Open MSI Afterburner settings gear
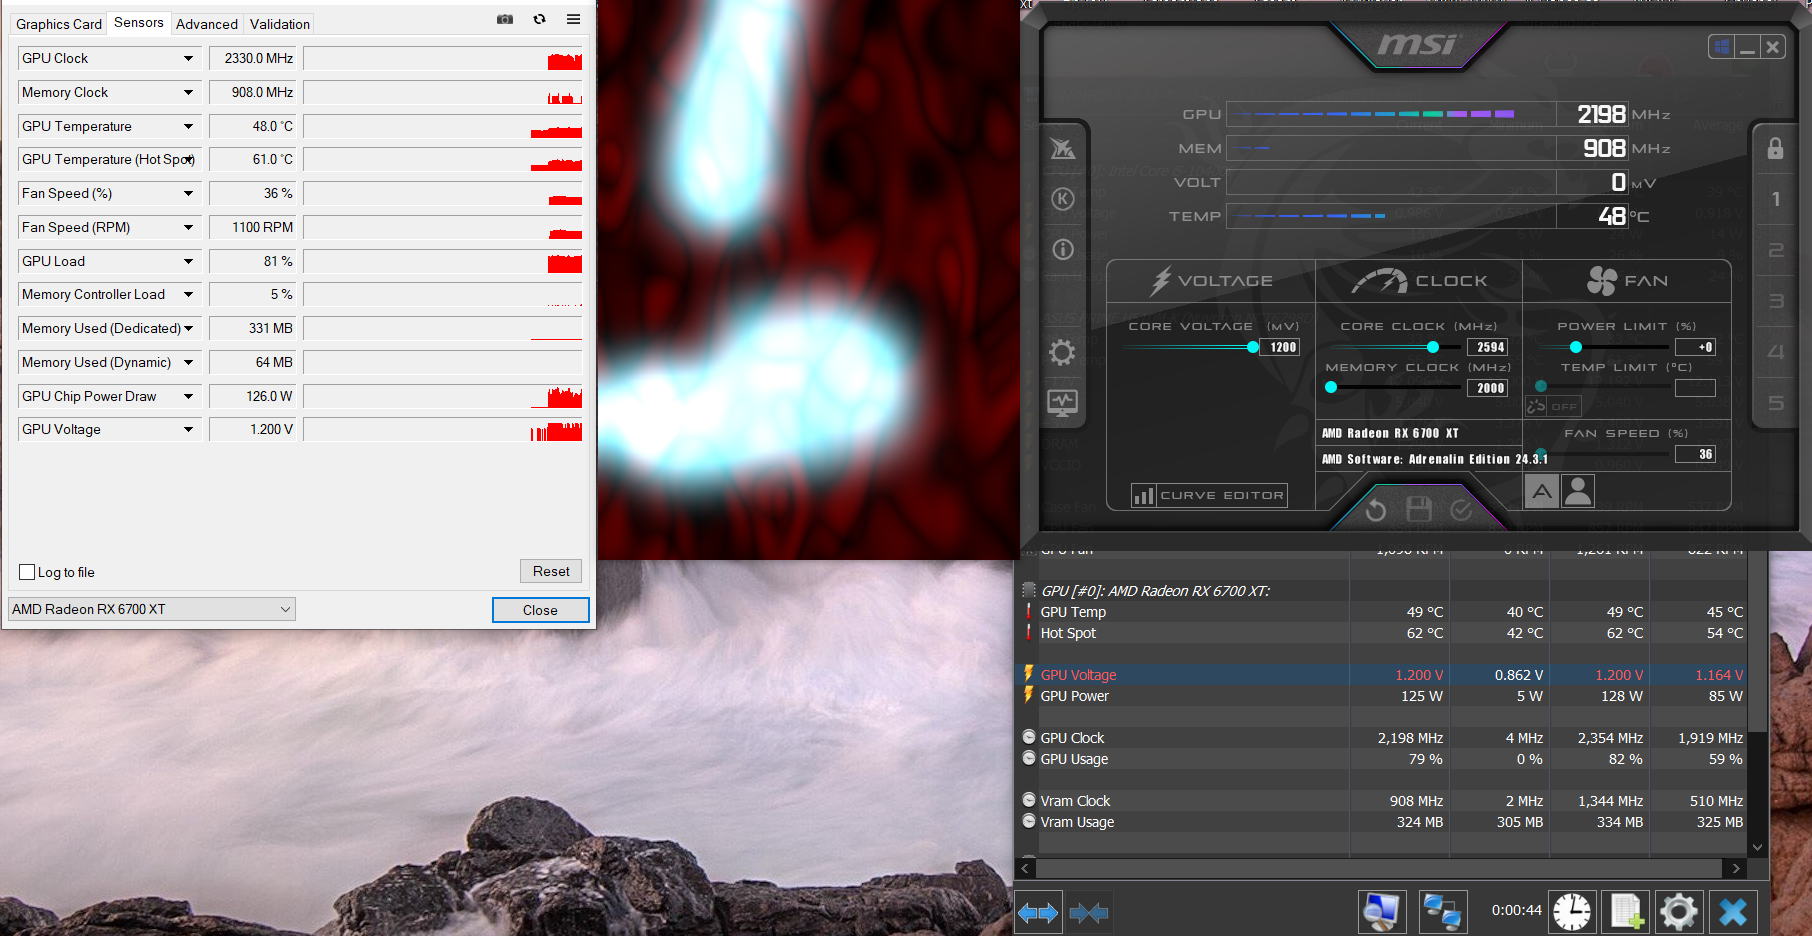Image resolution: width=1812 pixels, height=936 pixels. [1062, 352]
